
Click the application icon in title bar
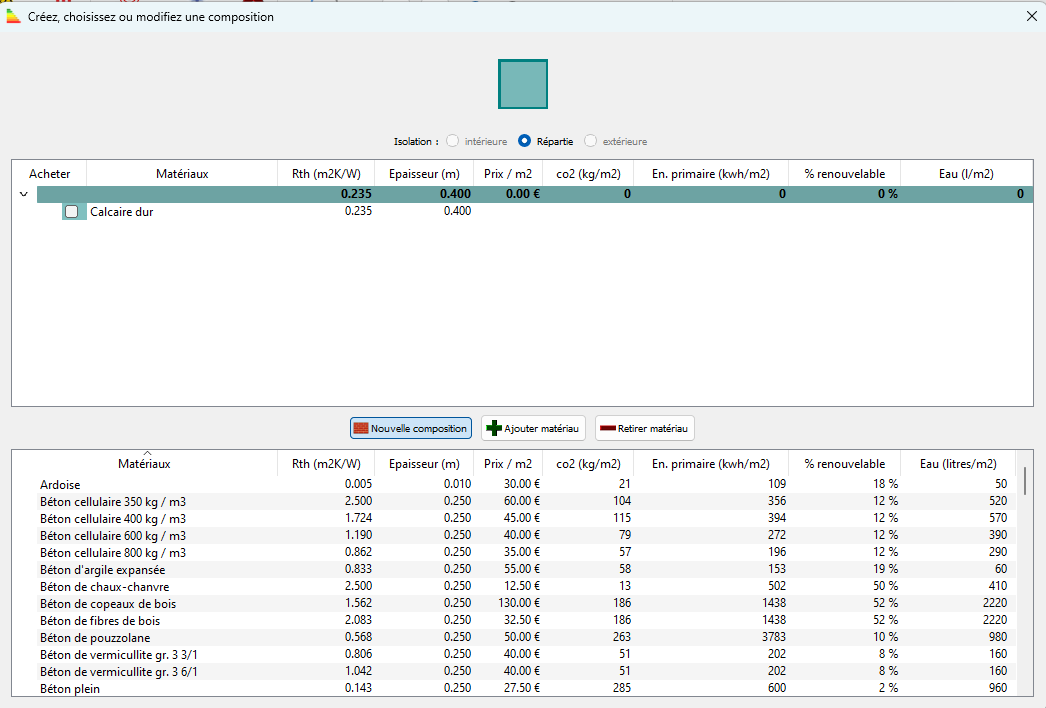(14, 17)
